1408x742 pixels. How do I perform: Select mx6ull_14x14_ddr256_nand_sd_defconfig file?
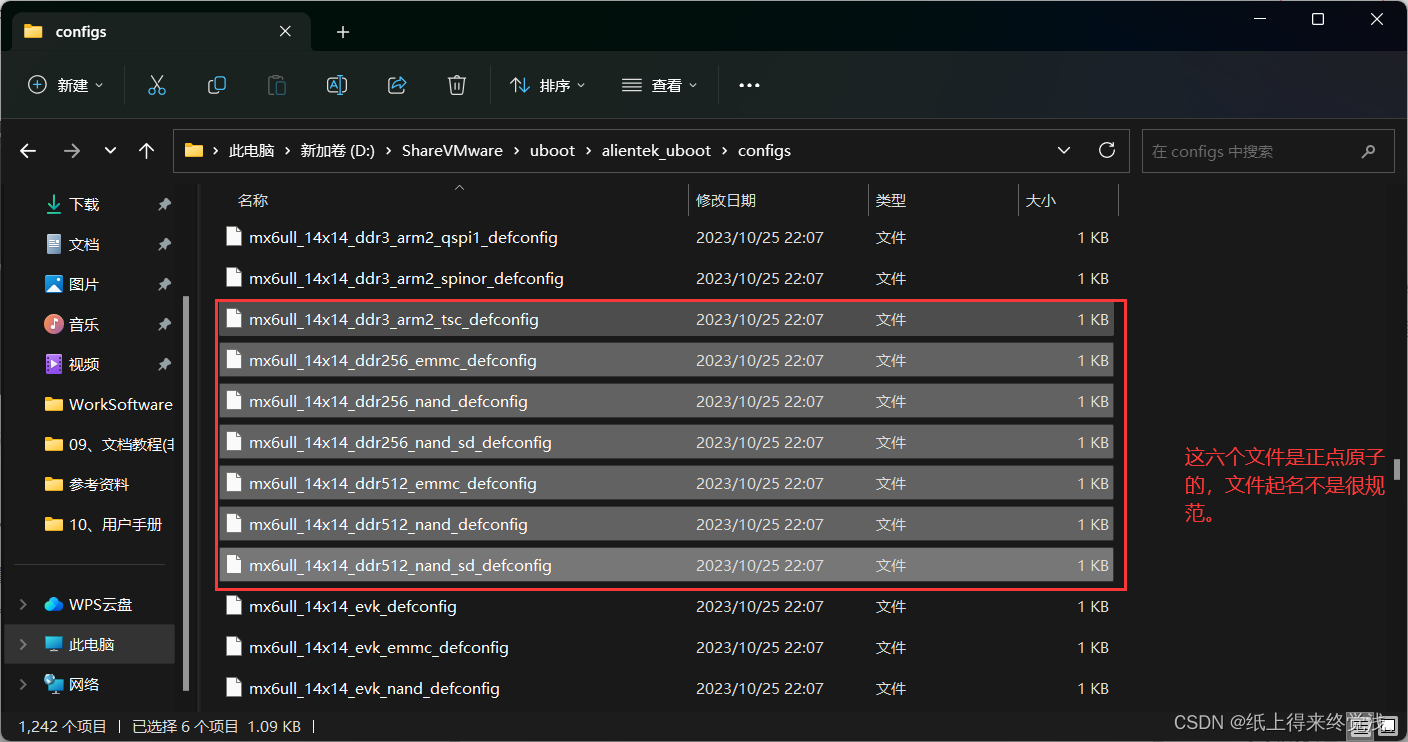click(x=666, y=442)
